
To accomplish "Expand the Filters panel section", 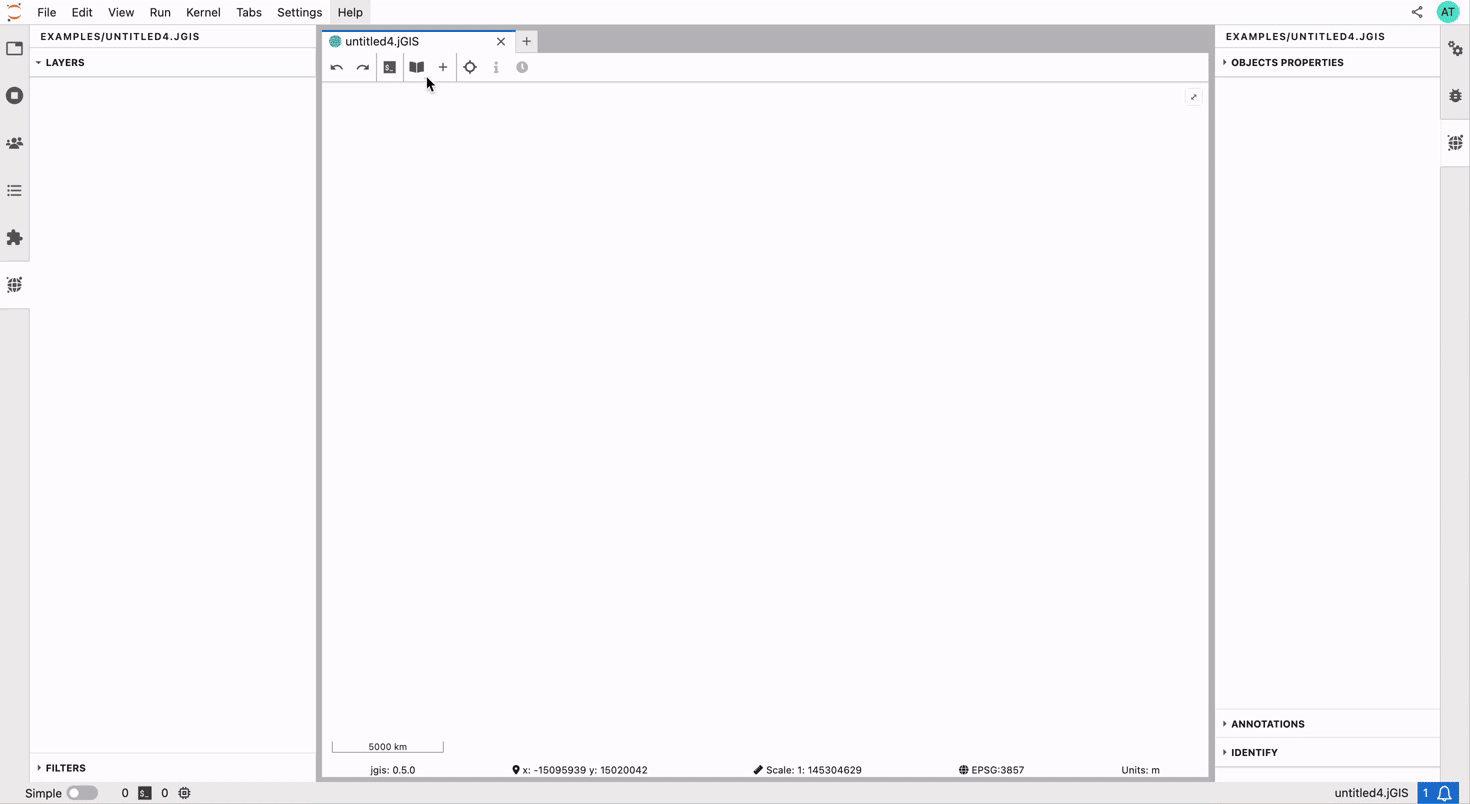I will point(65,768).
